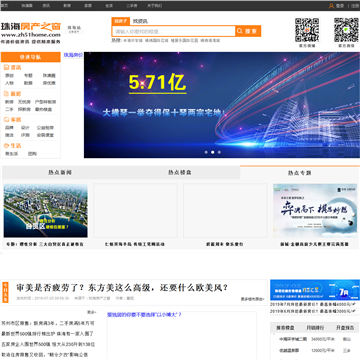Switch to 开盘预告 ranking tab
Screen dimensions: 360x360
(345, 328)
